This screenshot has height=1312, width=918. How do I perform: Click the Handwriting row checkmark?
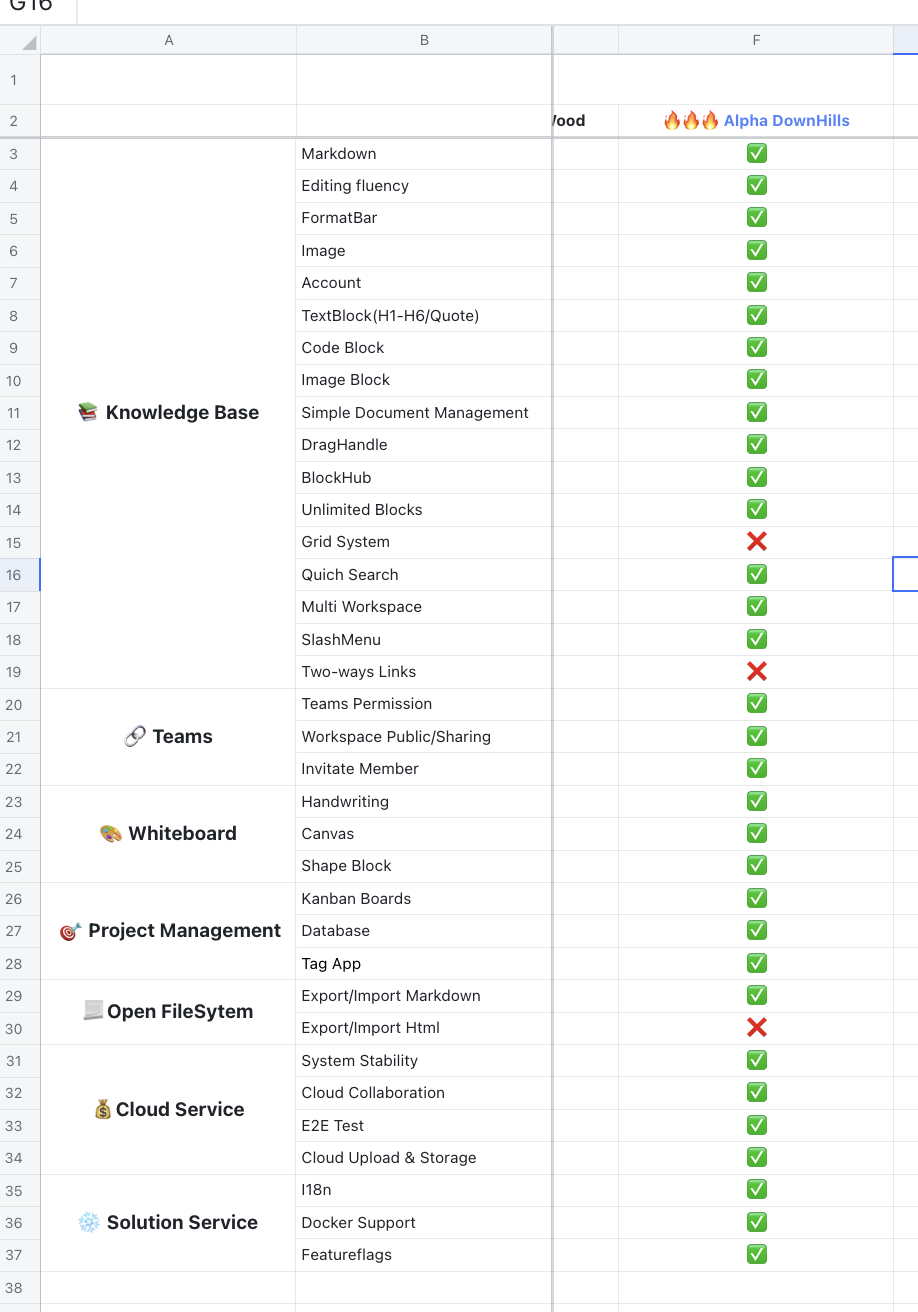click(757, 801)
